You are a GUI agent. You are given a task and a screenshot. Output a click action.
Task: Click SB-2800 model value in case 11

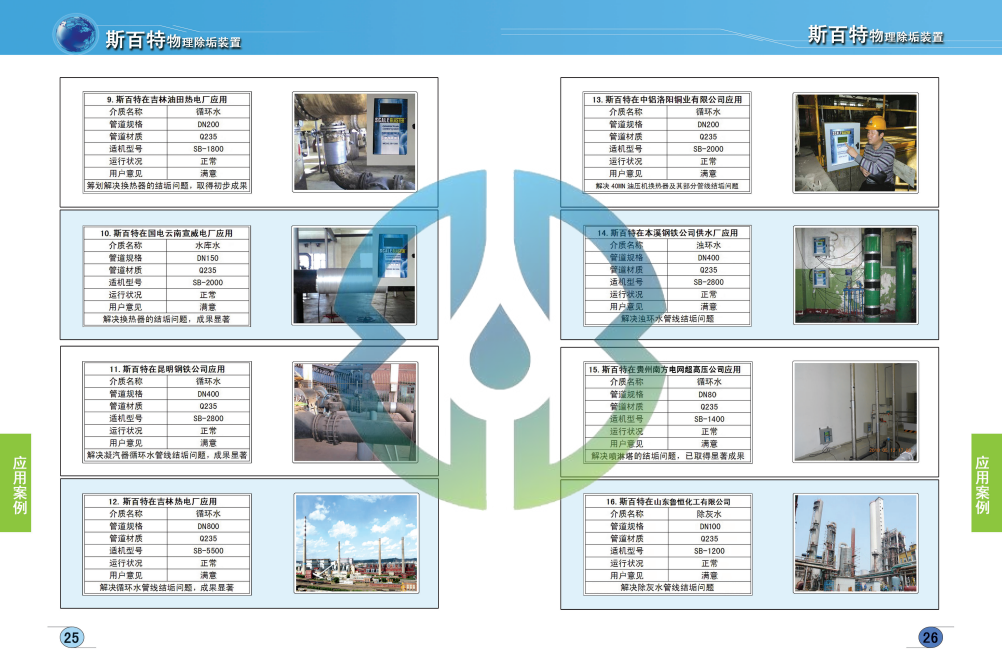coord(208,418)
